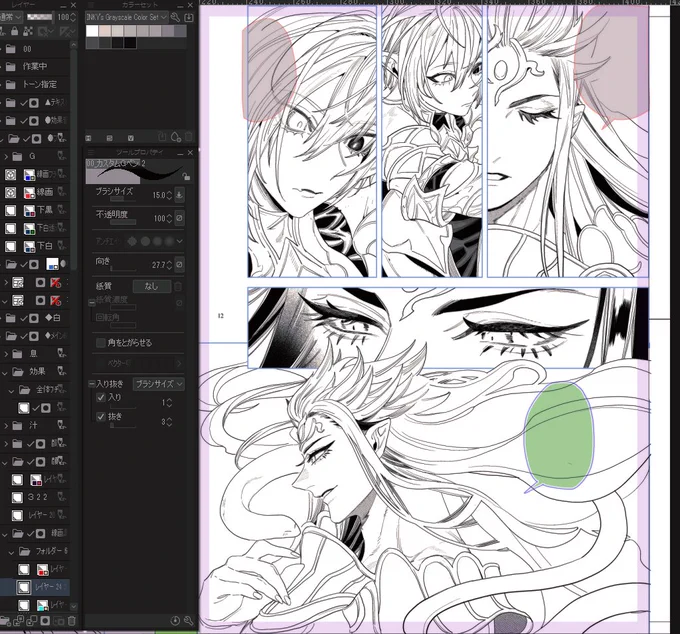Uncheck the 入り checkbox
Image resolution: width=680 pixels, height=634 pixels.
click(101, 397)
